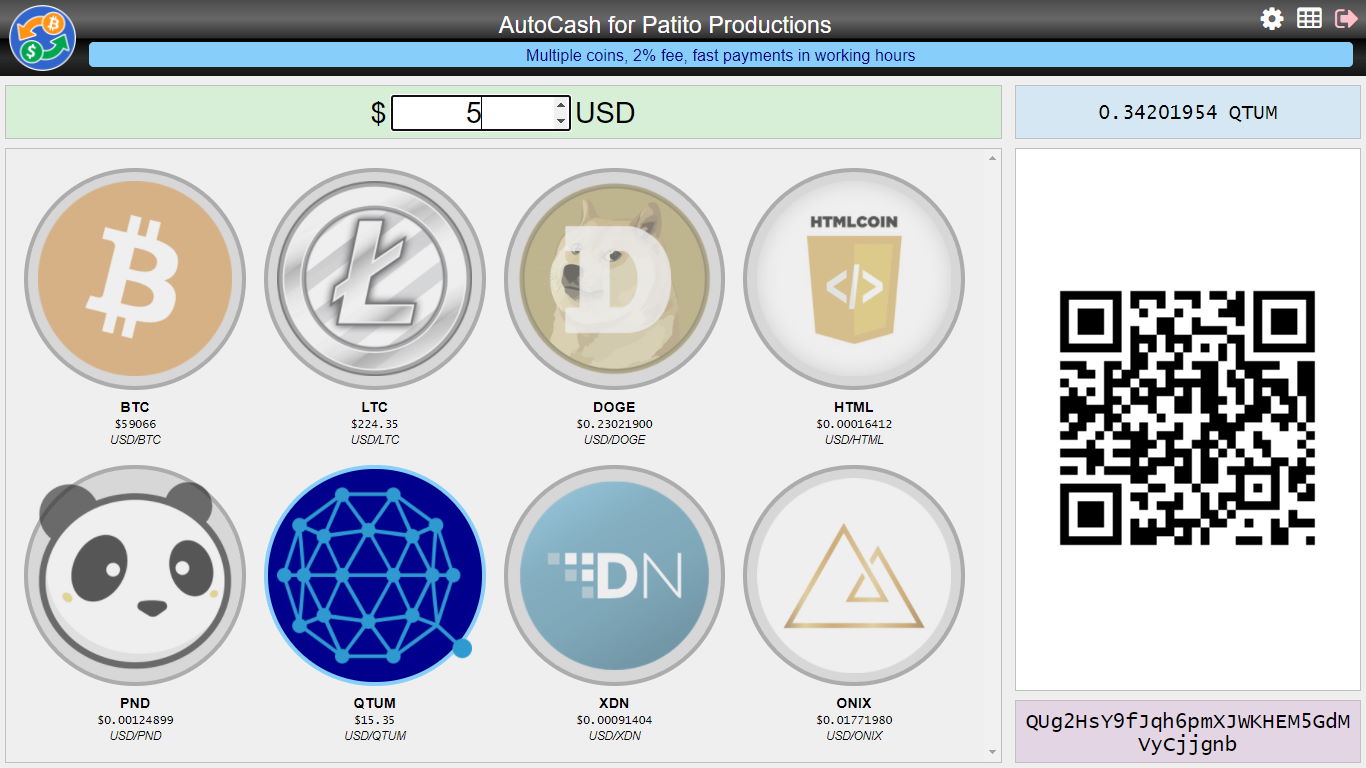
Task: Click the QTUM wallet address box
Action: click(x=1188, y=732)
